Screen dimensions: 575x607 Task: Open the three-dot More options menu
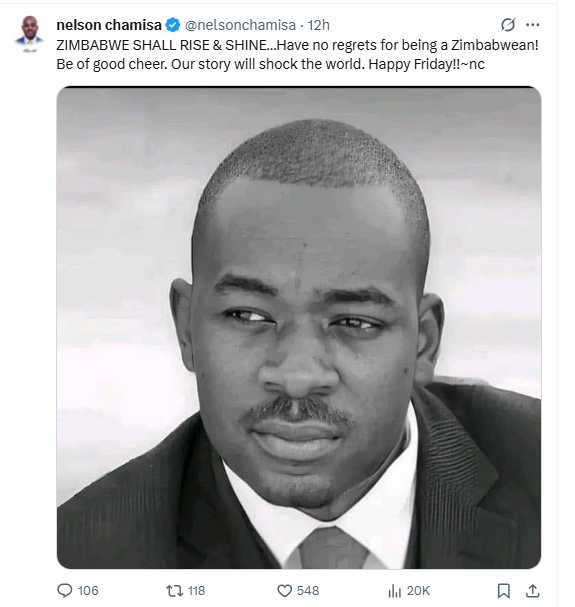pos(532,25)
